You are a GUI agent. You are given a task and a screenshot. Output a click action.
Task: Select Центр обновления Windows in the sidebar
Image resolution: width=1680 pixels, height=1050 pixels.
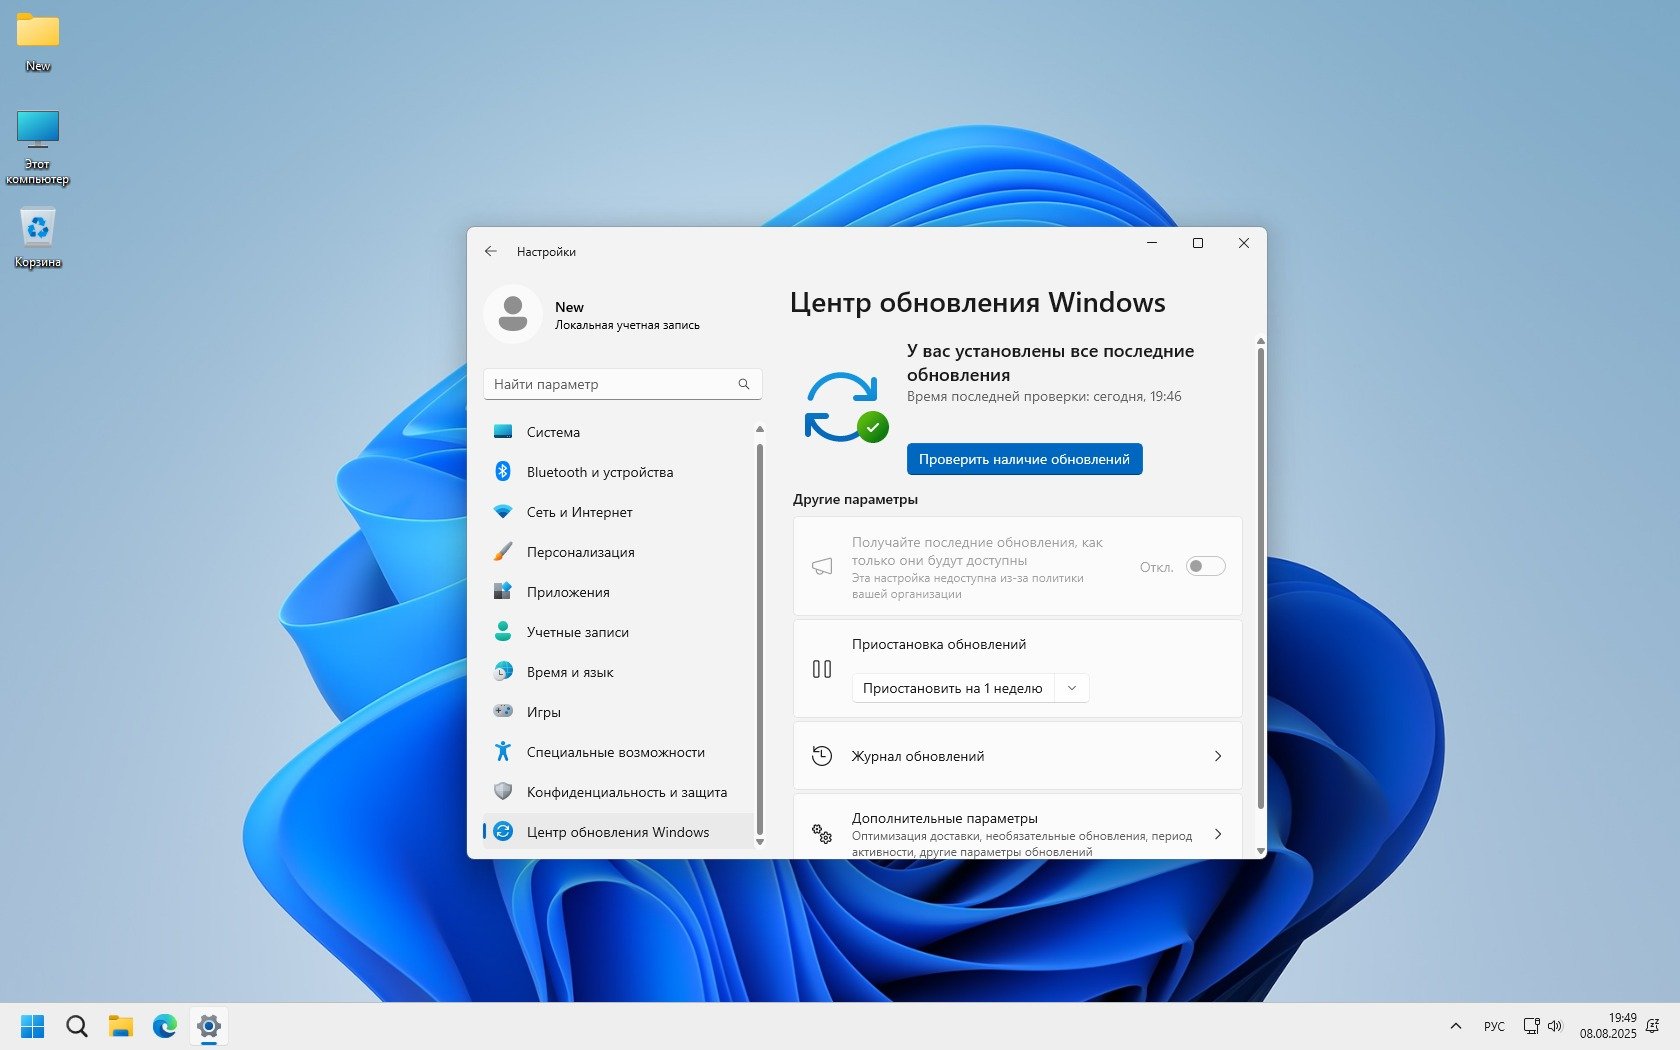tap(618, 832)
